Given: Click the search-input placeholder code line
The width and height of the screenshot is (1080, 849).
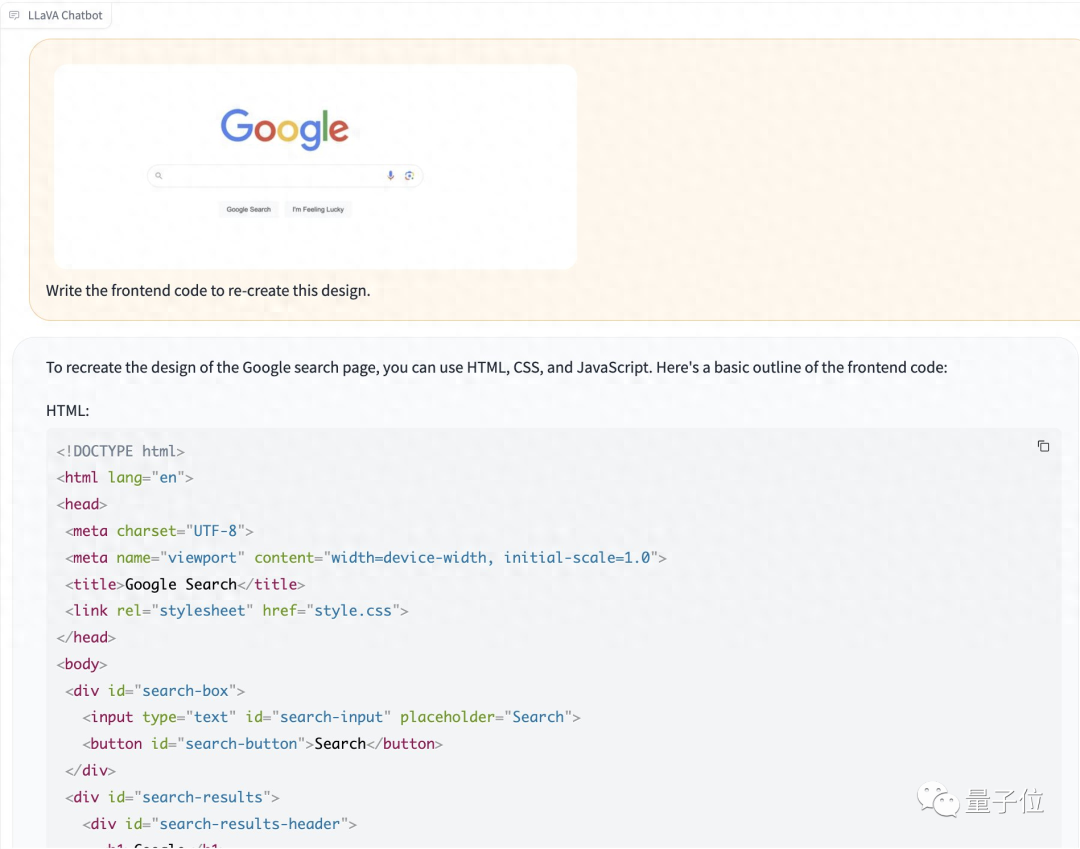Looking at the screenshot, I should coord(331,717).
